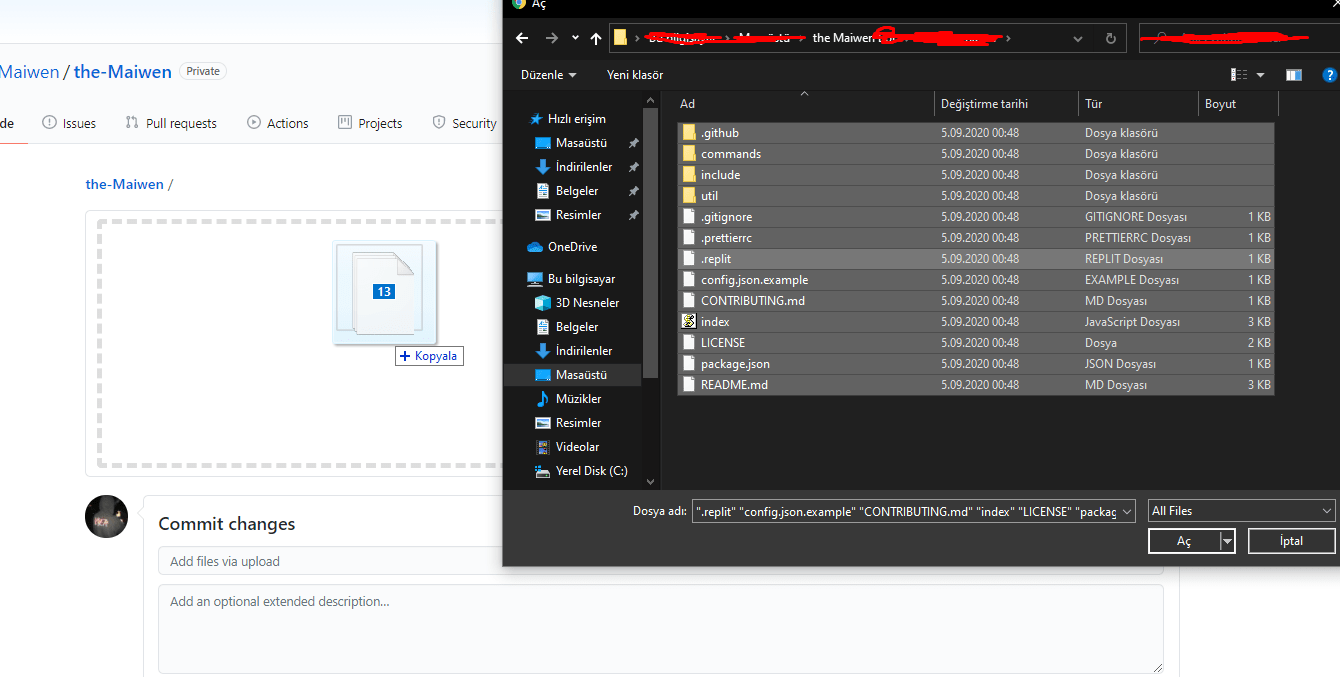1340x677 pixels.
Task: Create Yeni klasör
Action: tap(635, 75)
